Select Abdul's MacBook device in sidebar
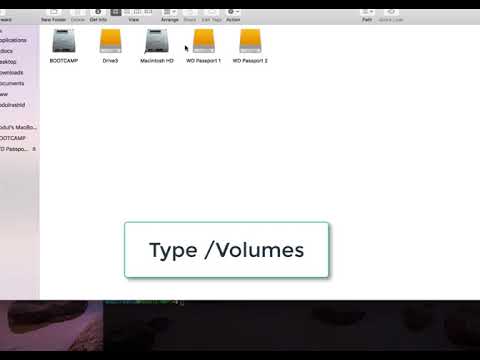Screen dimensions: 480x360 18,127
